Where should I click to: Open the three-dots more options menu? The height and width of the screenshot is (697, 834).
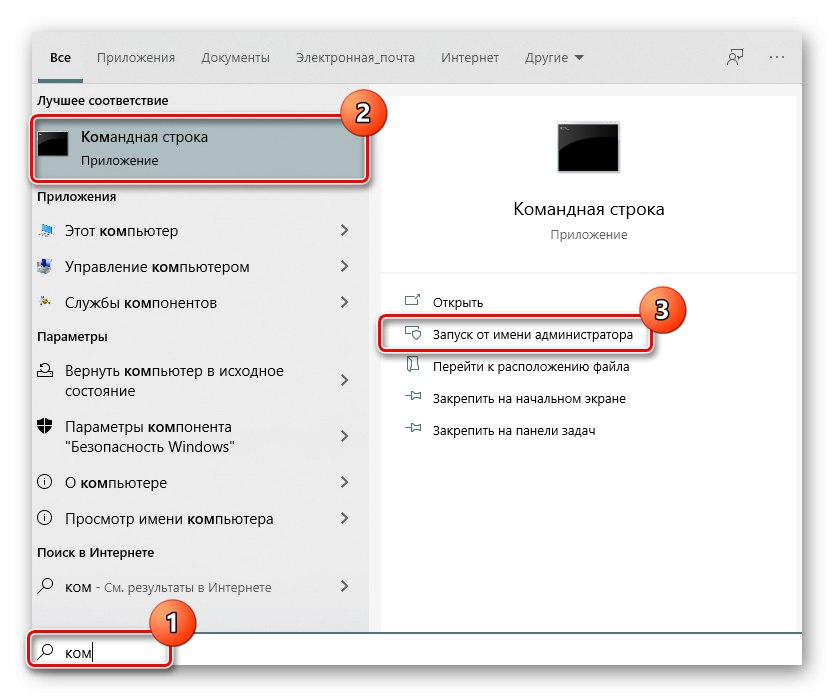(x=777, y=57)
